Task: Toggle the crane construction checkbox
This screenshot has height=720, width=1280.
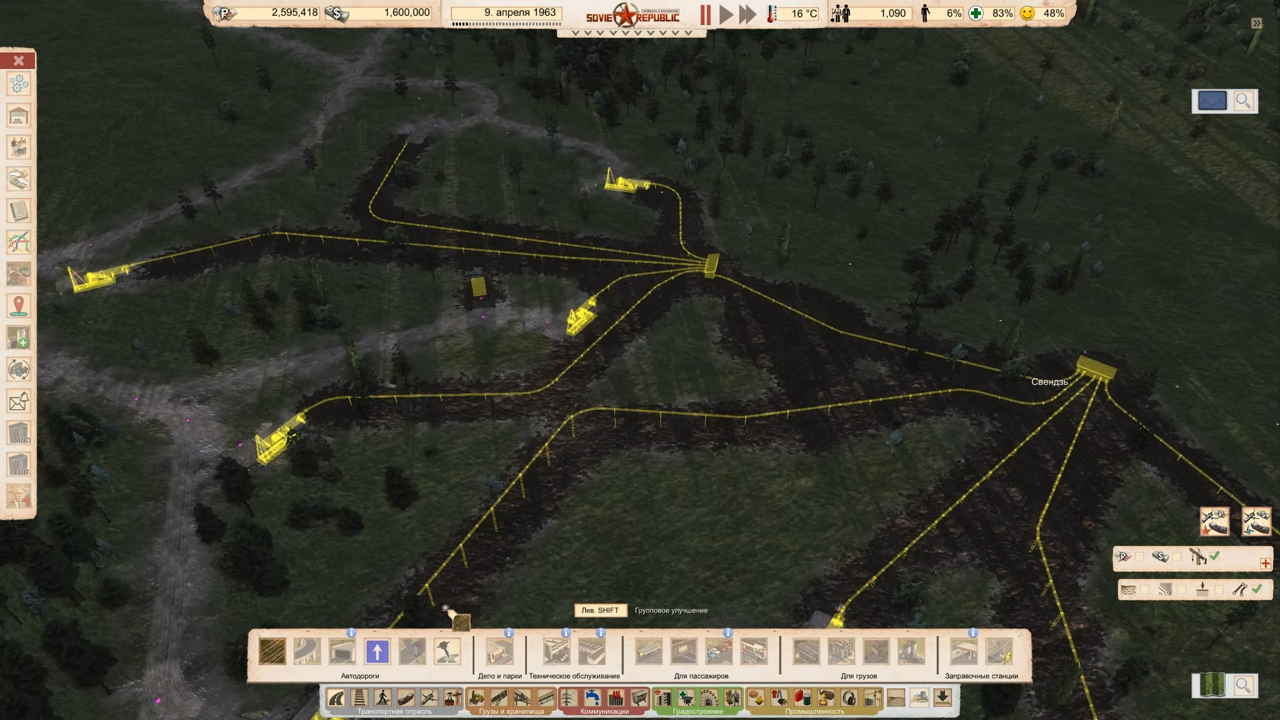Action: pos(1215,557)
